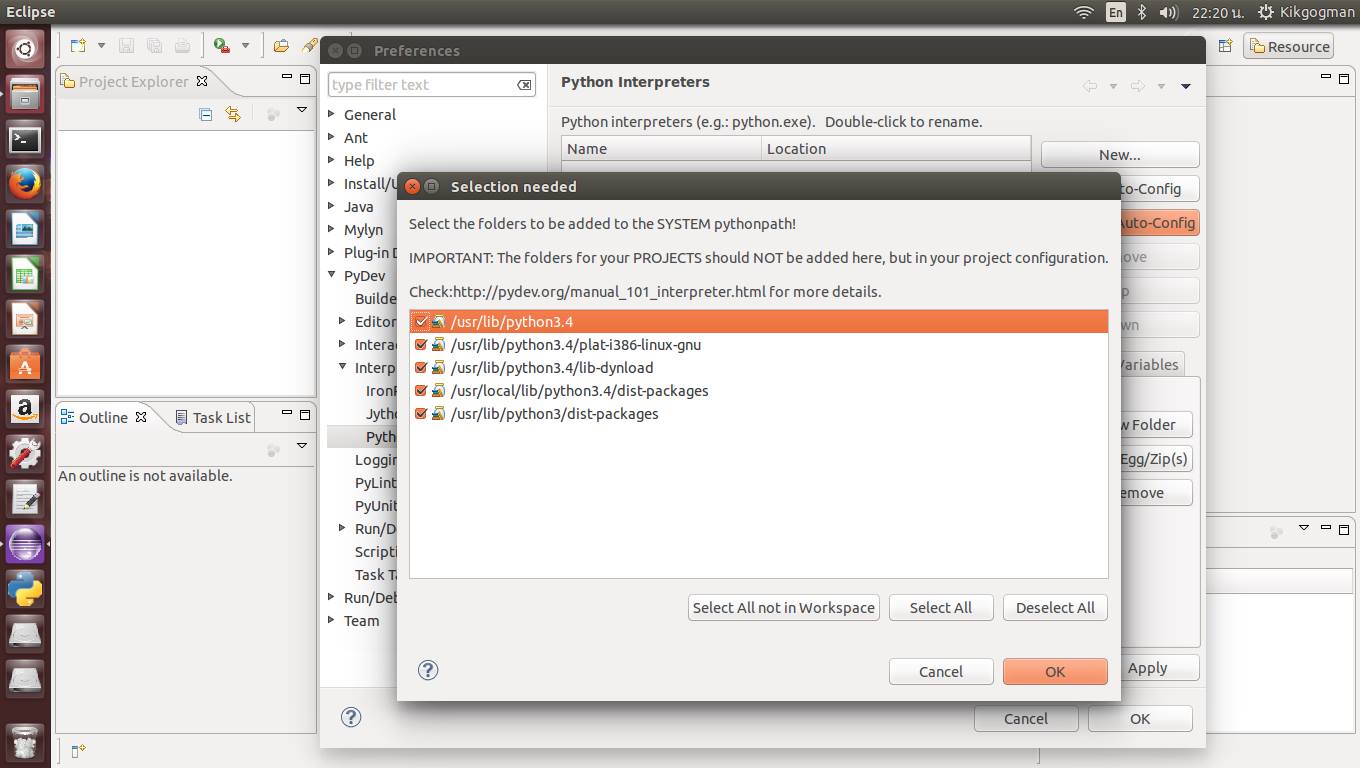Click the help icon in Selection needed dialog
Image resolution: width=1360 pixels, height=768 pixels.
428,670
